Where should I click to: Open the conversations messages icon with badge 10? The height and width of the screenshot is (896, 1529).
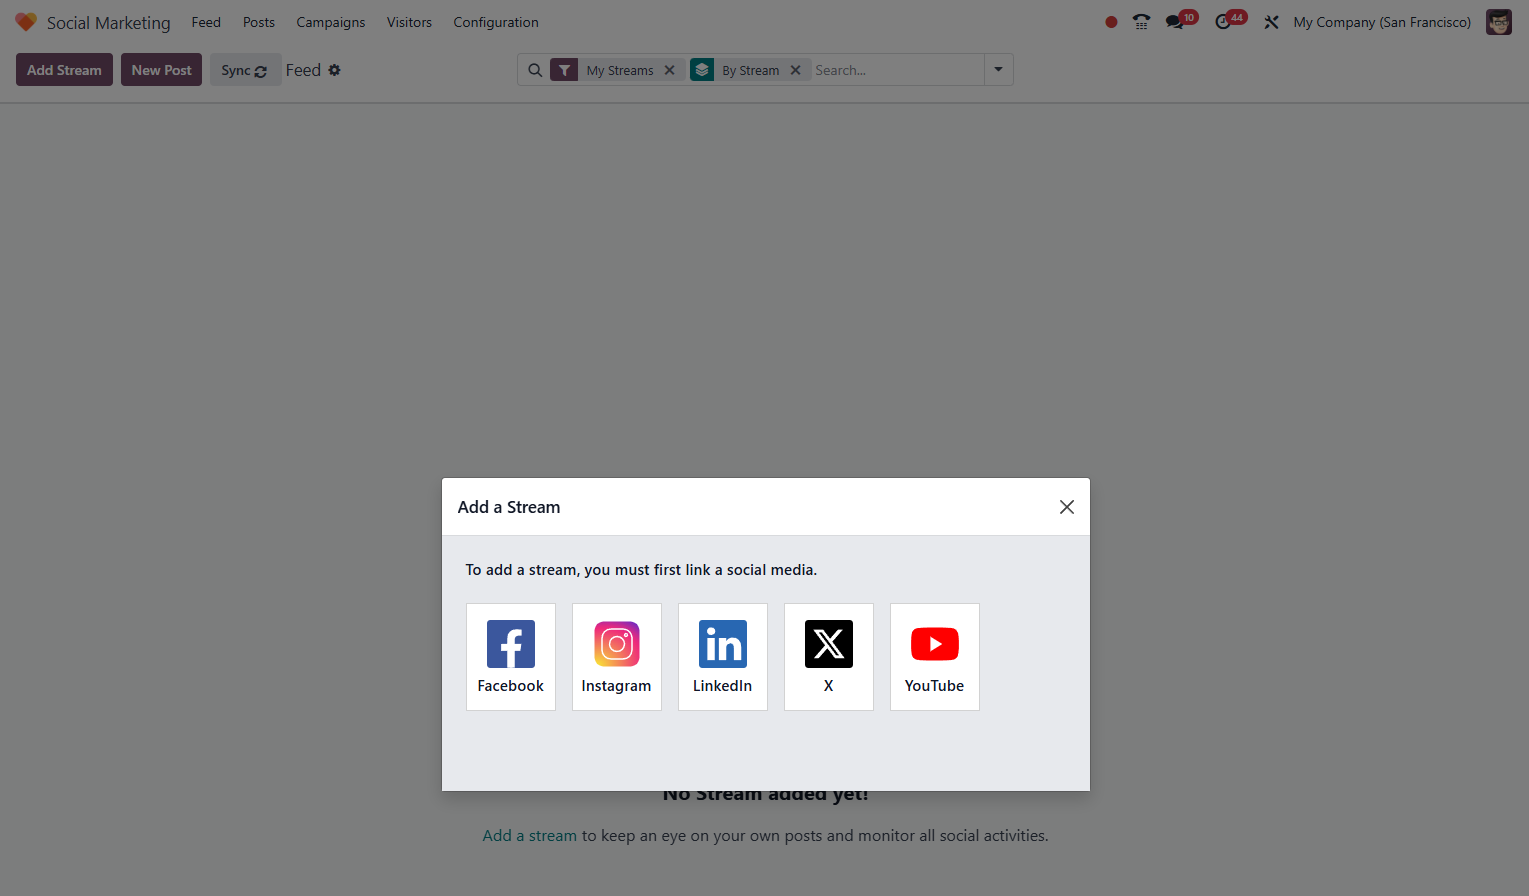pos(1181,20)
